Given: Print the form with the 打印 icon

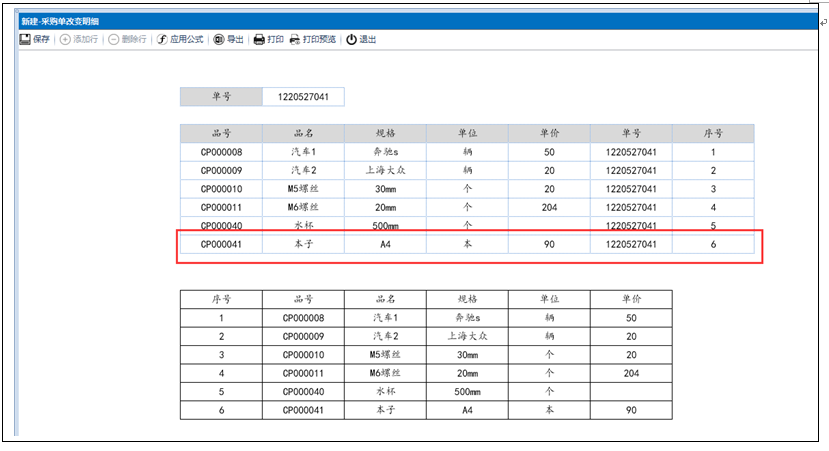Looking at the screenshot, I should [259, 40].
